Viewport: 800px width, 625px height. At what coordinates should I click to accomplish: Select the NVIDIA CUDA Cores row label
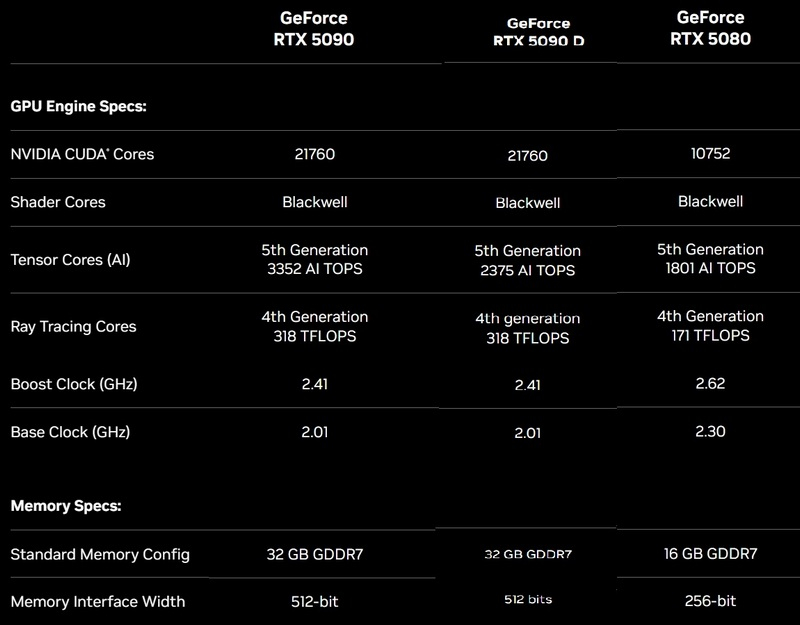[x=82, y=155]
